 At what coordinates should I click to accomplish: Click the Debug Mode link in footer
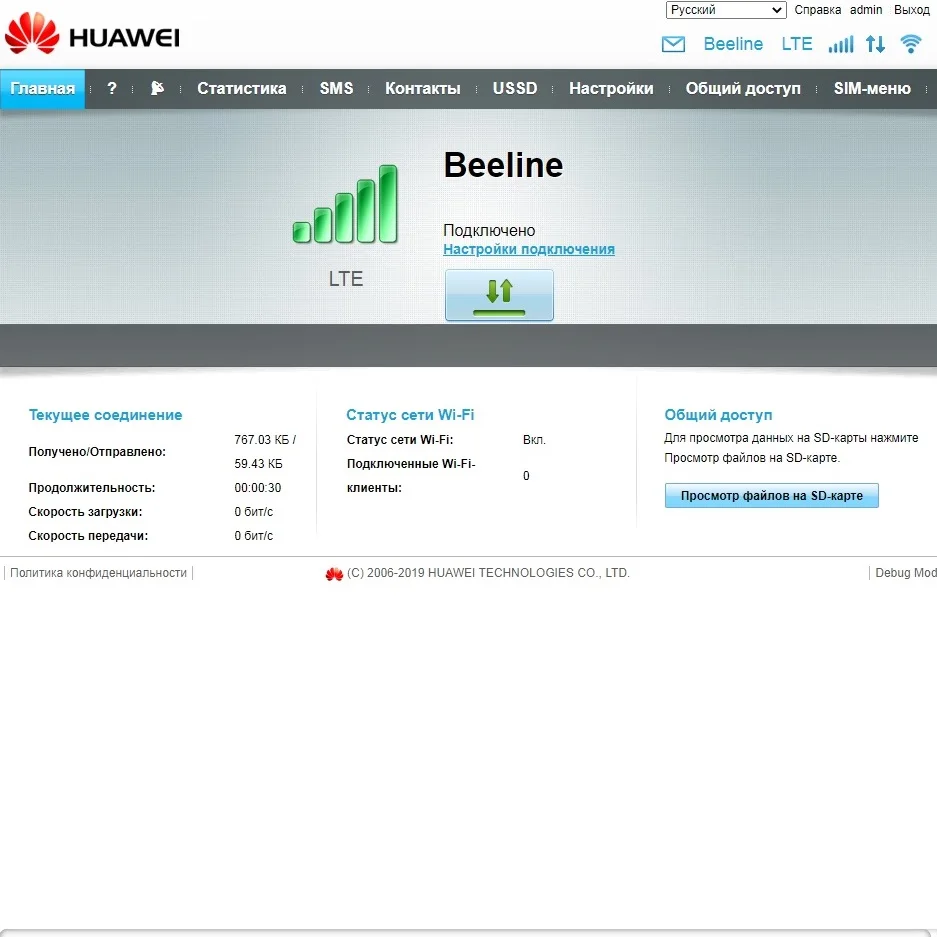(906, 573)
